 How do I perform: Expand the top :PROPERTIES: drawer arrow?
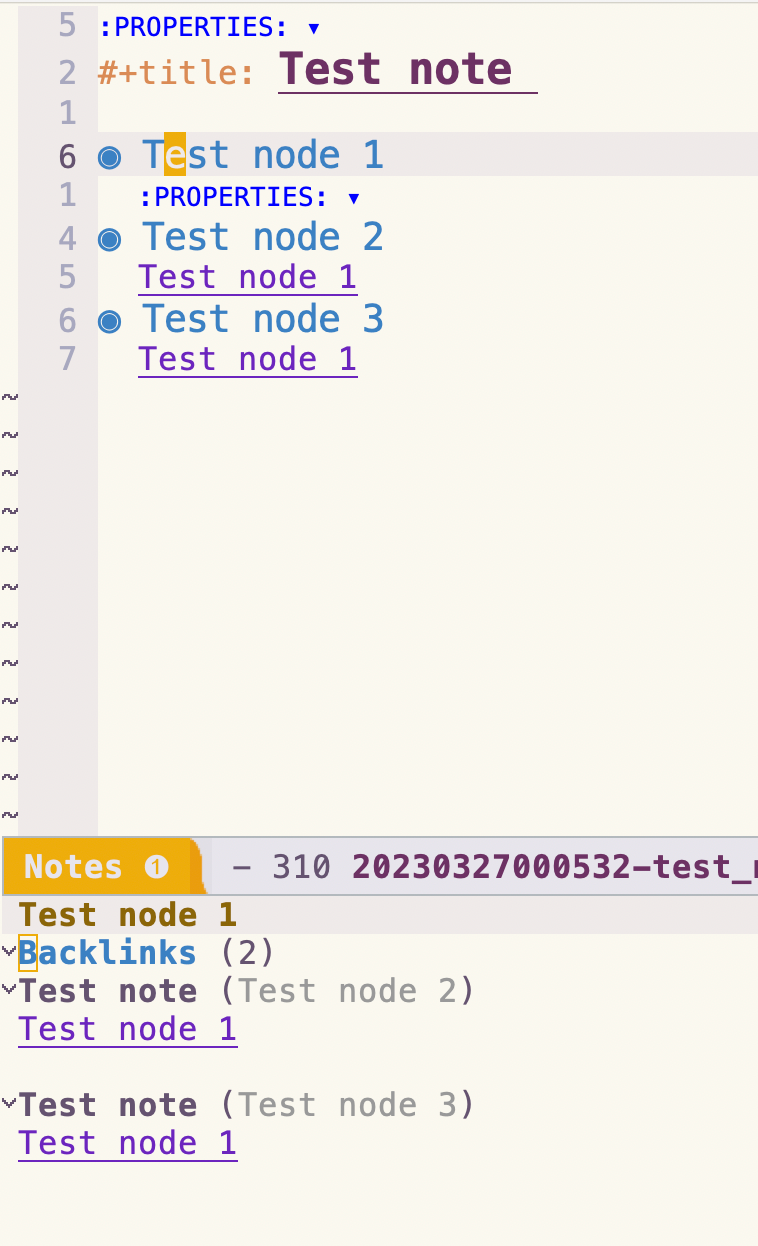(x=314, y=28)
